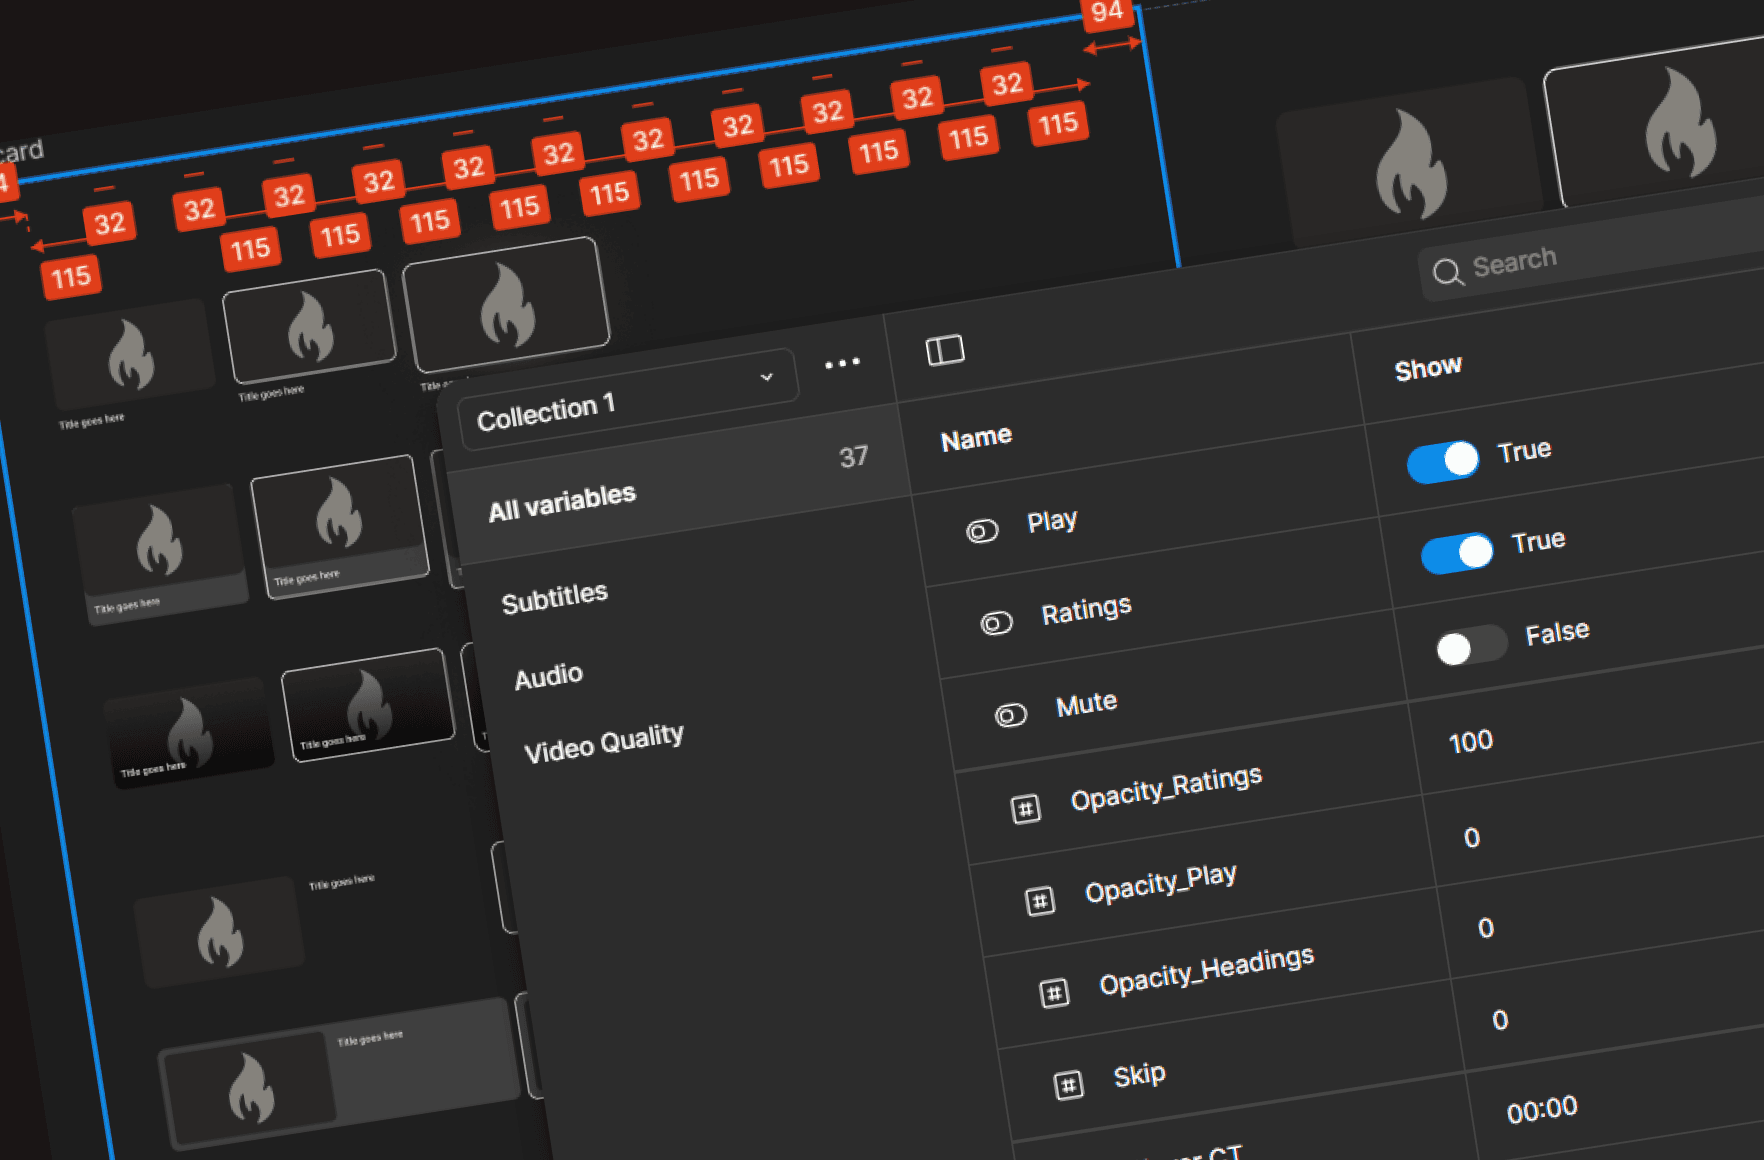Click the boolean type icon beside Play
The image size is (1764, 1160).
(982, 531)
